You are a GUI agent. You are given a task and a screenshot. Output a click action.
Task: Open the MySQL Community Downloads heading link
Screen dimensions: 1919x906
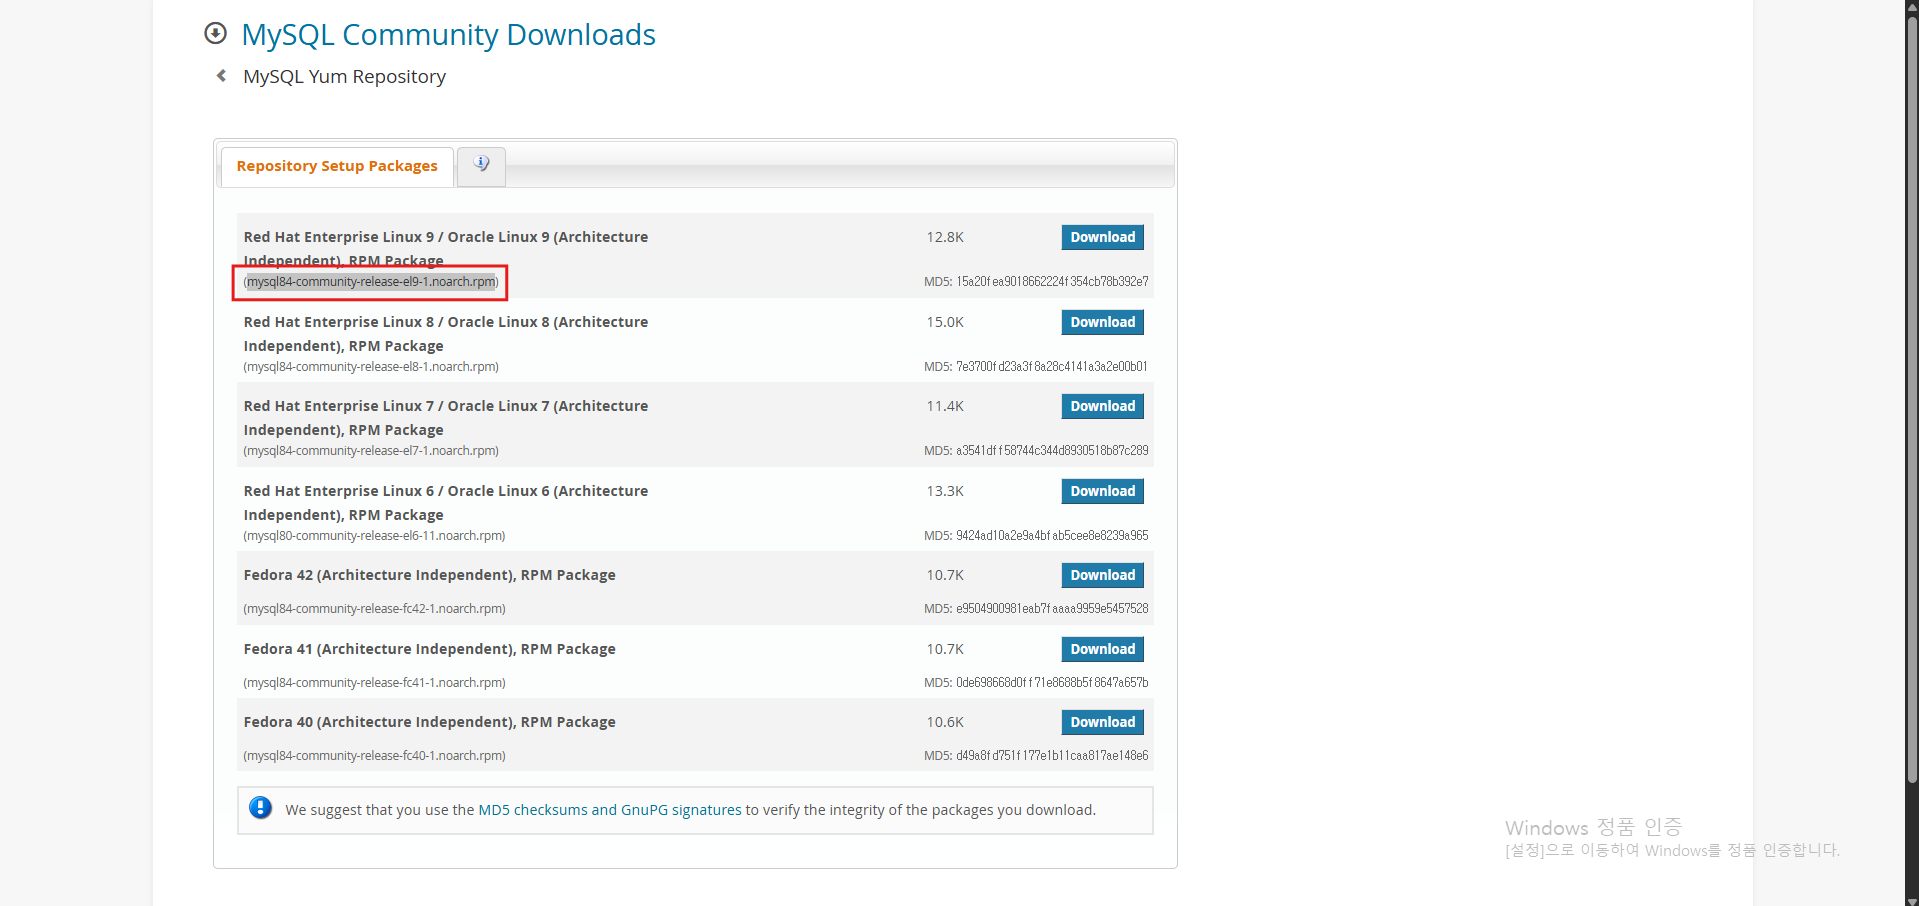pos(448,34)
